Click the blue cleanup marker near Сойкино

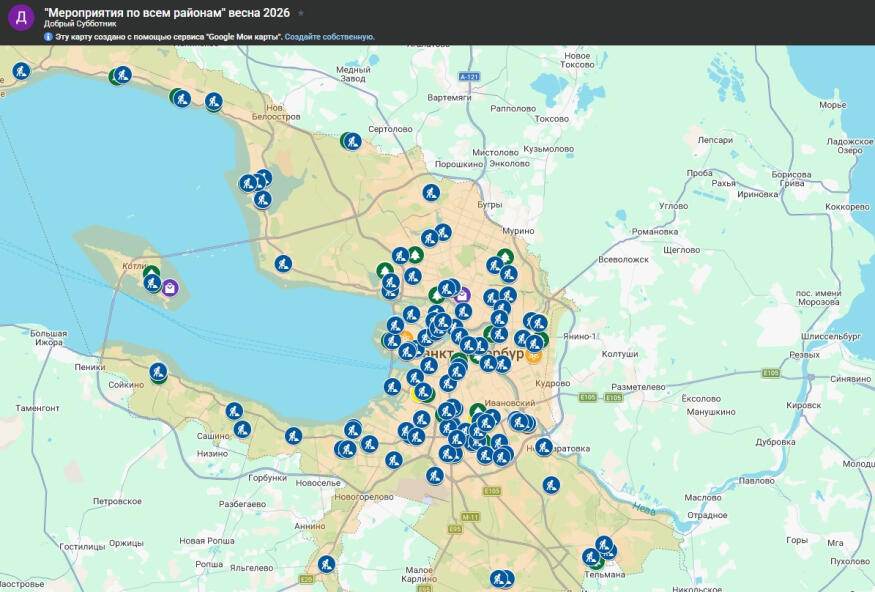pos(158,372)
